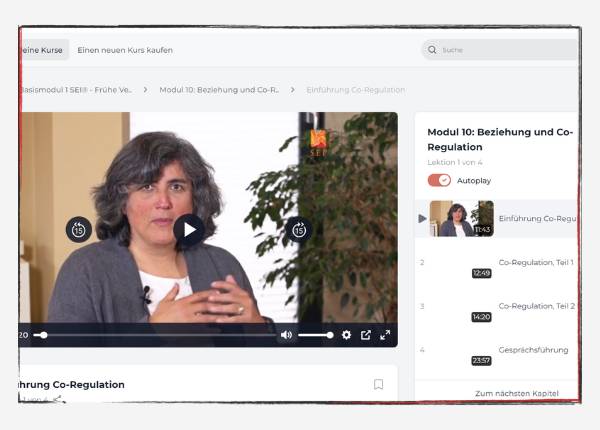Go to Basismodul 1 SEI breadcrumb

(76, 90)
